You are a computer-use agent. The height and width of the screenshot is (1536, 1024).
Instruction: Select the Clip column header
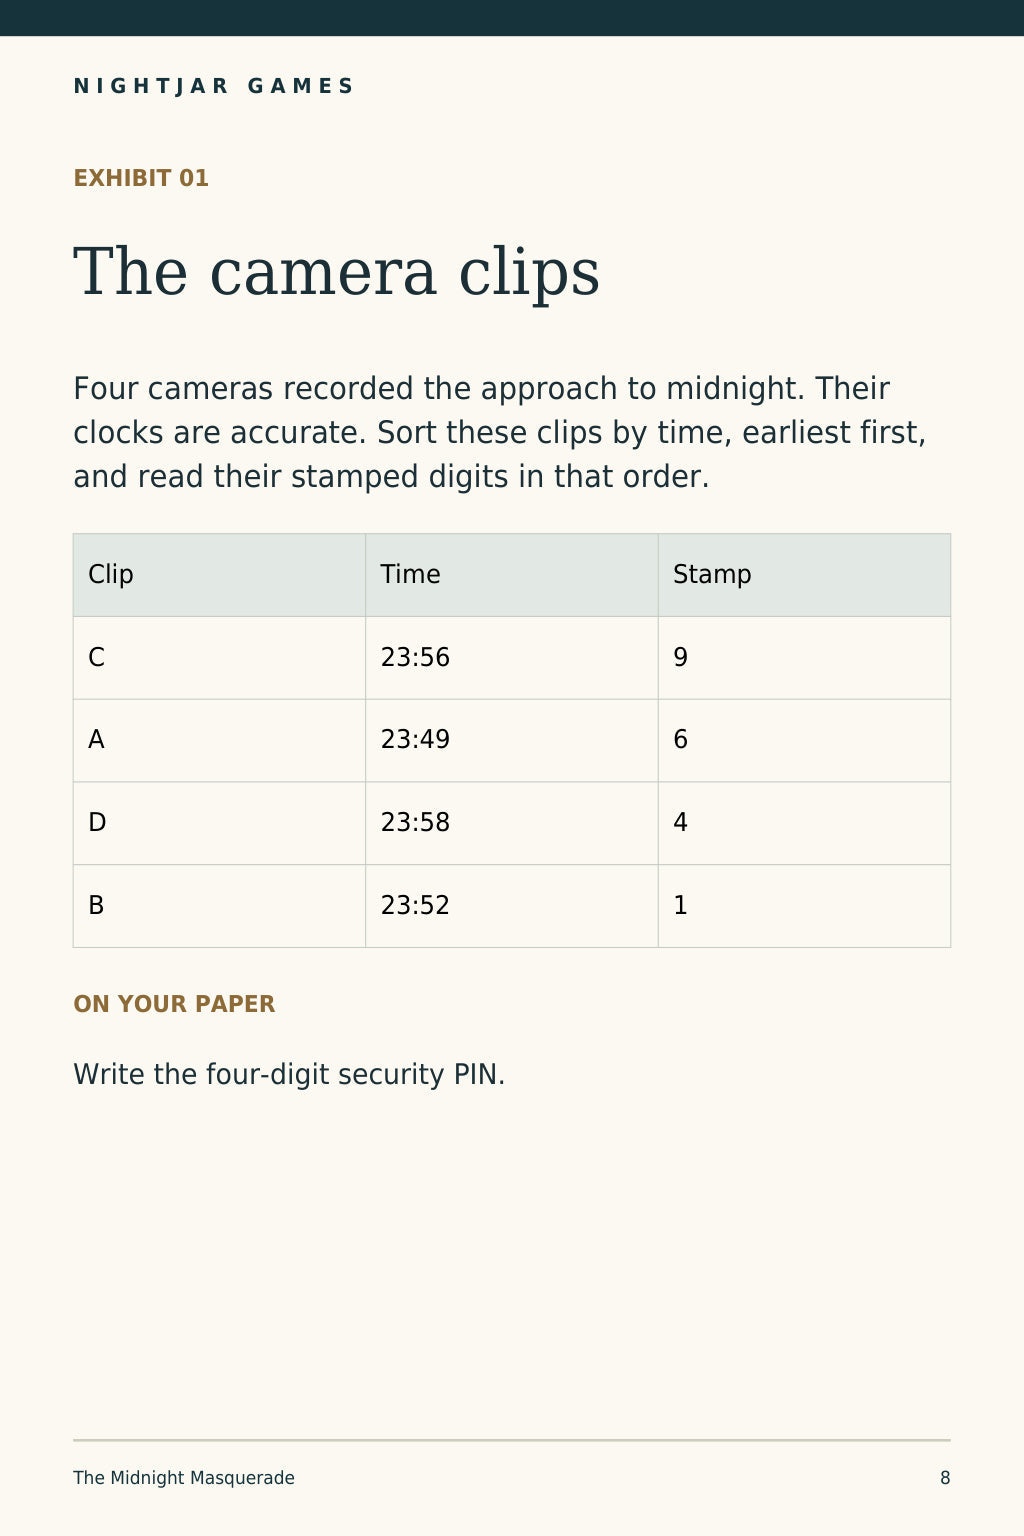click(219, 575)
